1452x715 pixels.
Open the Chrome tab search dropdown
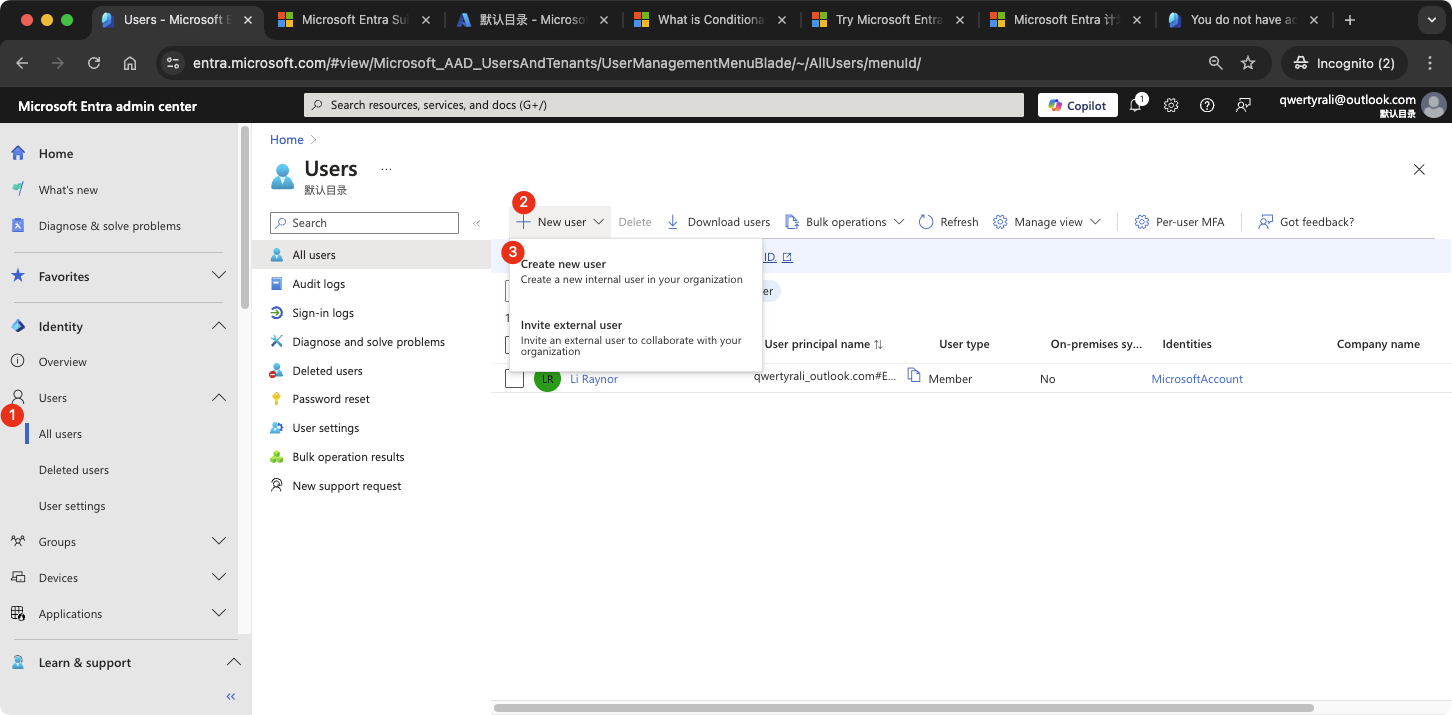pos(1430,20)
